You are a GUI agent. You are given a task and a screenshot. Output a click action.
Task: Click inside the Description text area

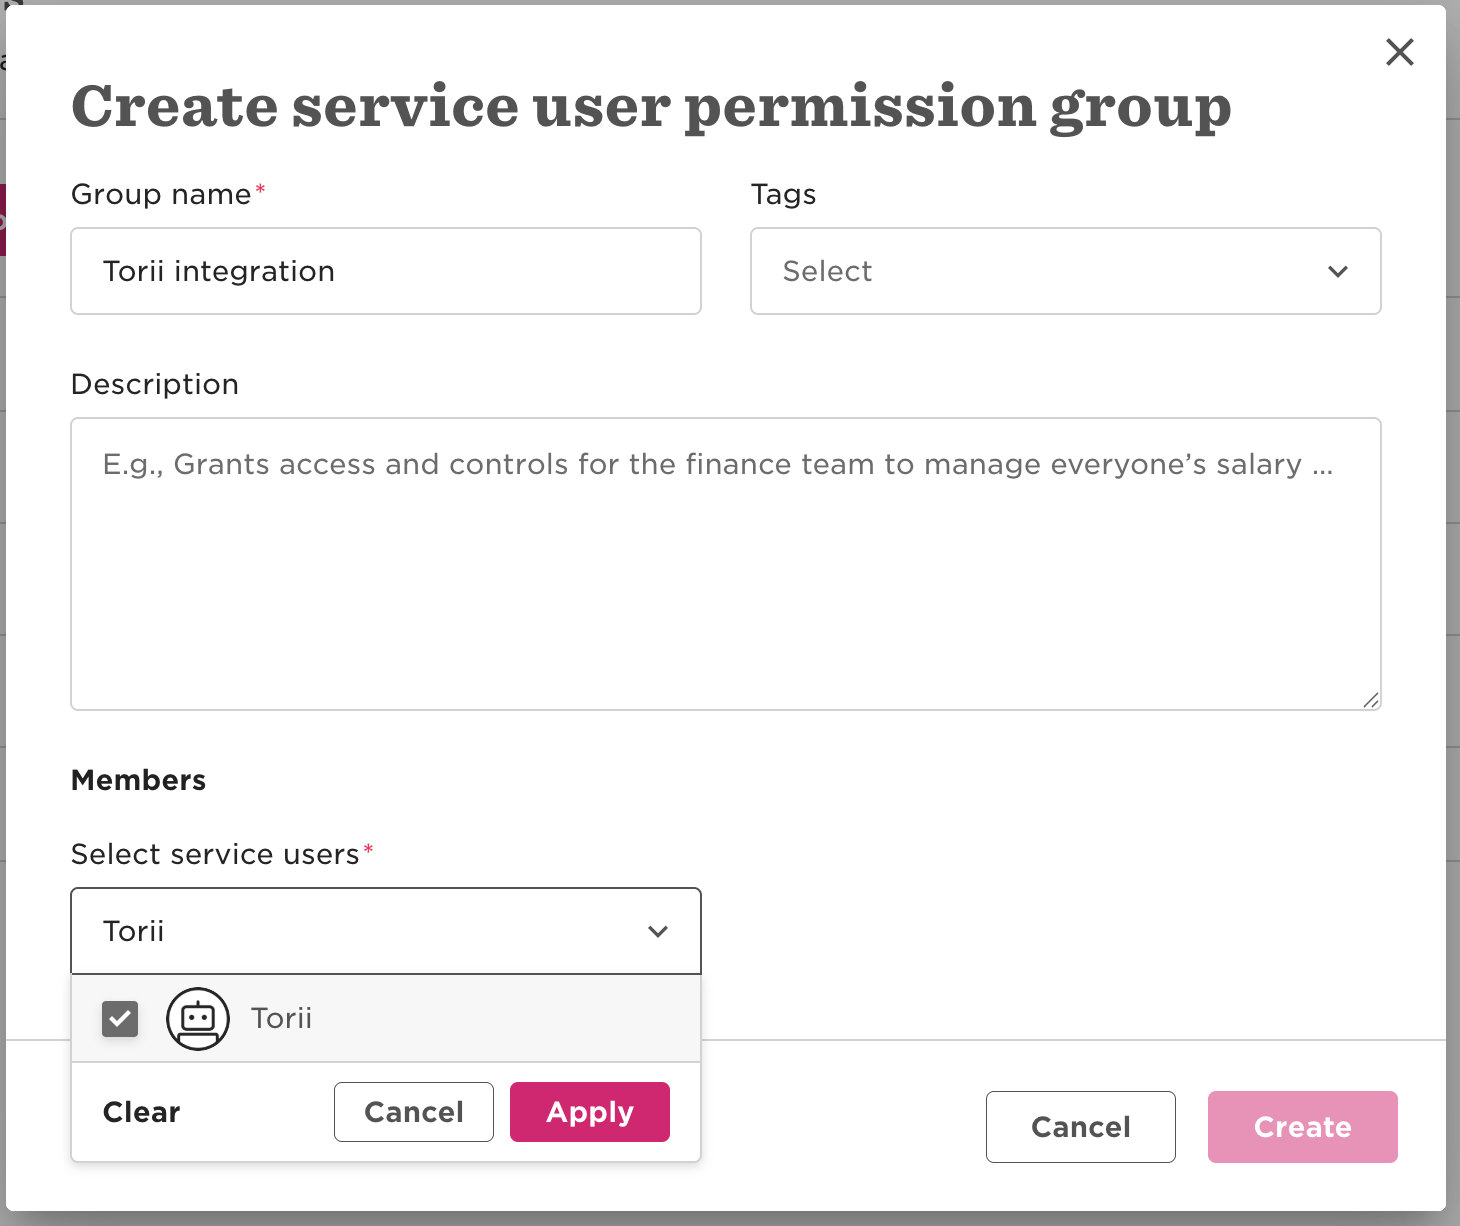point(726,564)
